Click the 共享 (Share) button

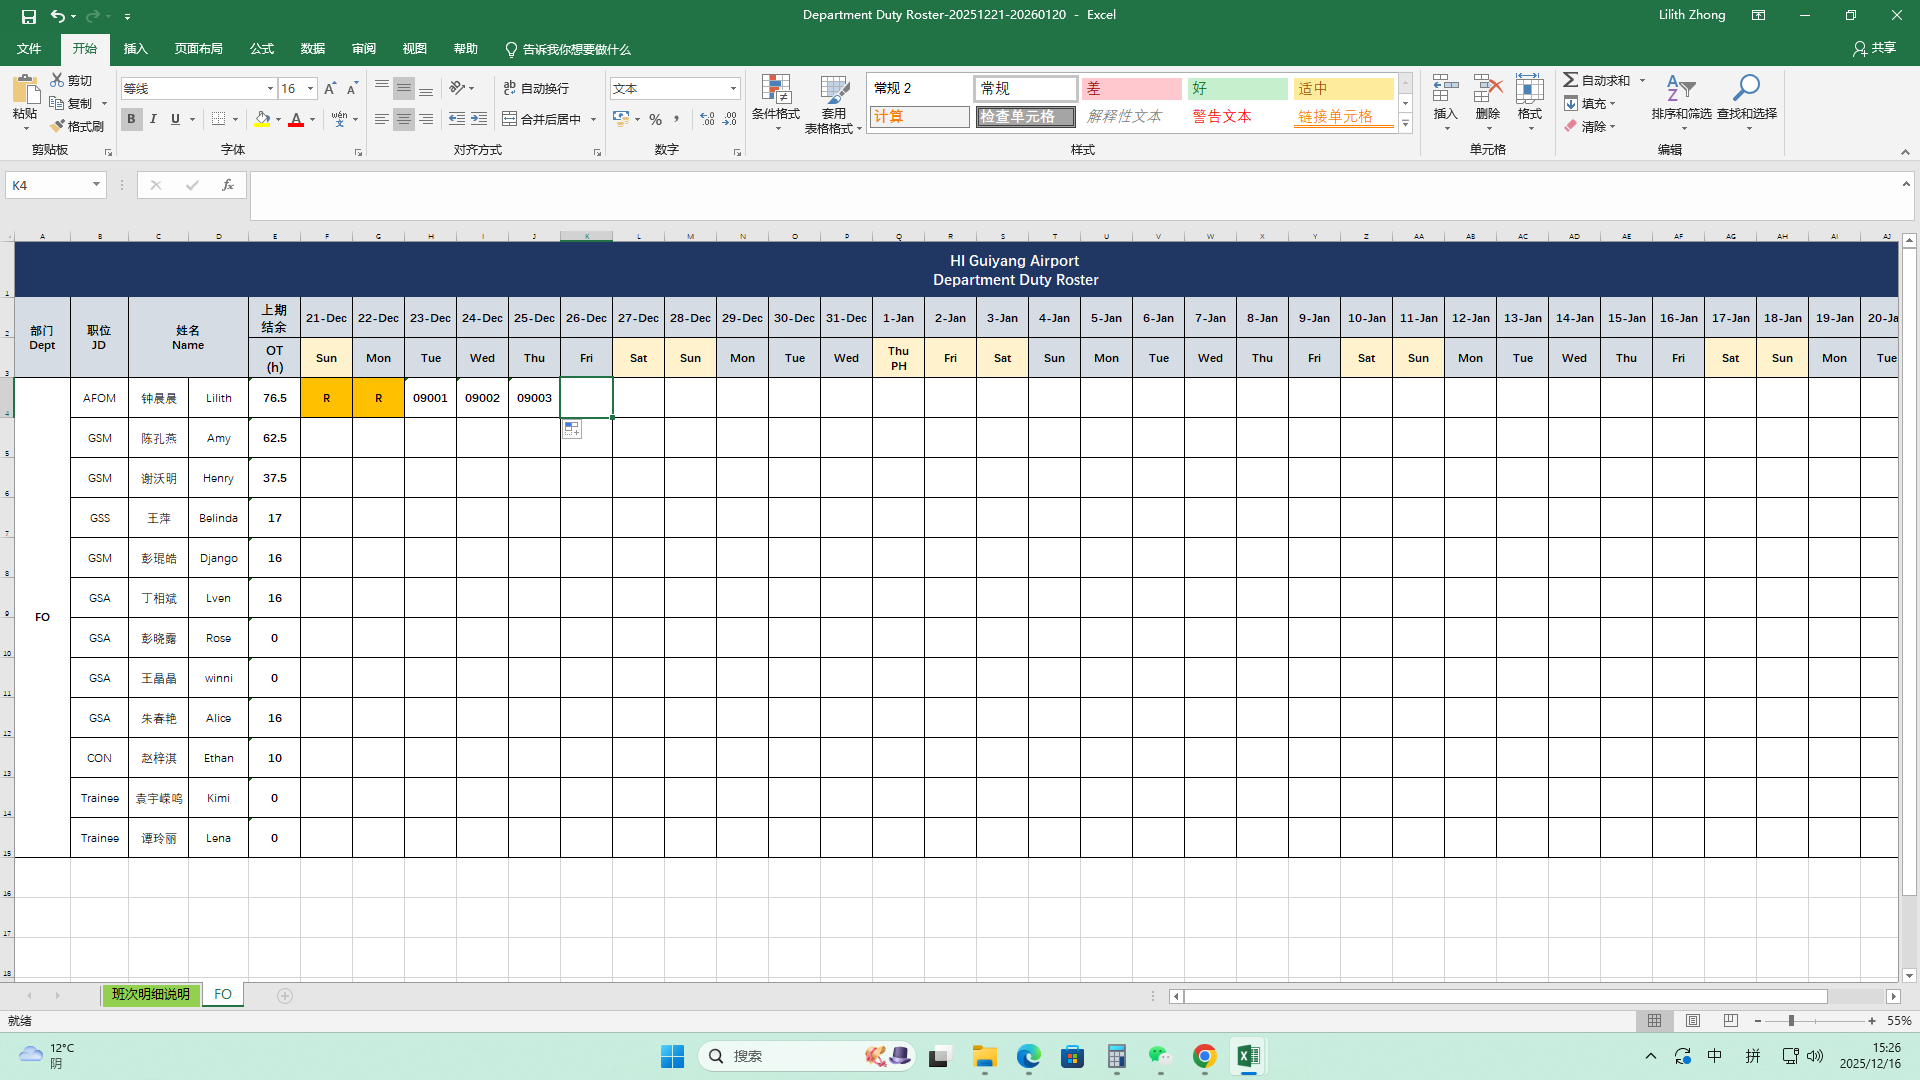(x=1874, y=48)
